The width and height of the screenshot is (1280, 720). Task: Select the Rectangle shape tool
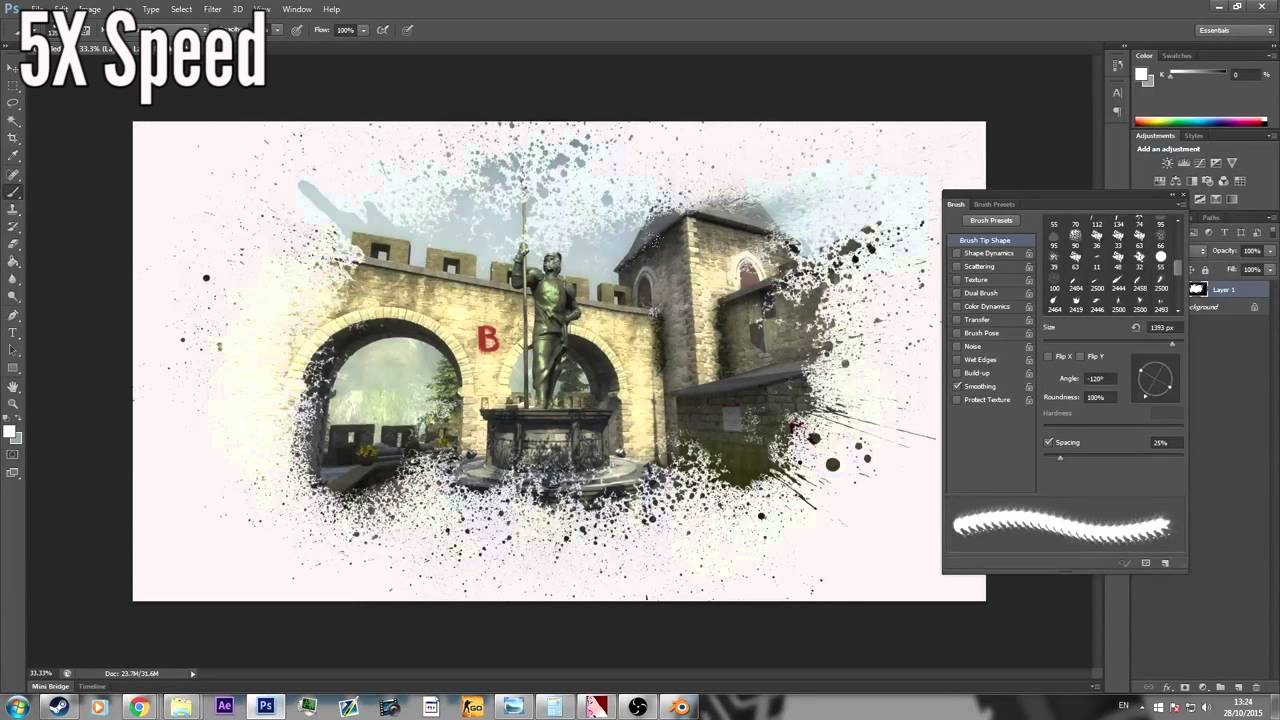[x=13, y=368]
